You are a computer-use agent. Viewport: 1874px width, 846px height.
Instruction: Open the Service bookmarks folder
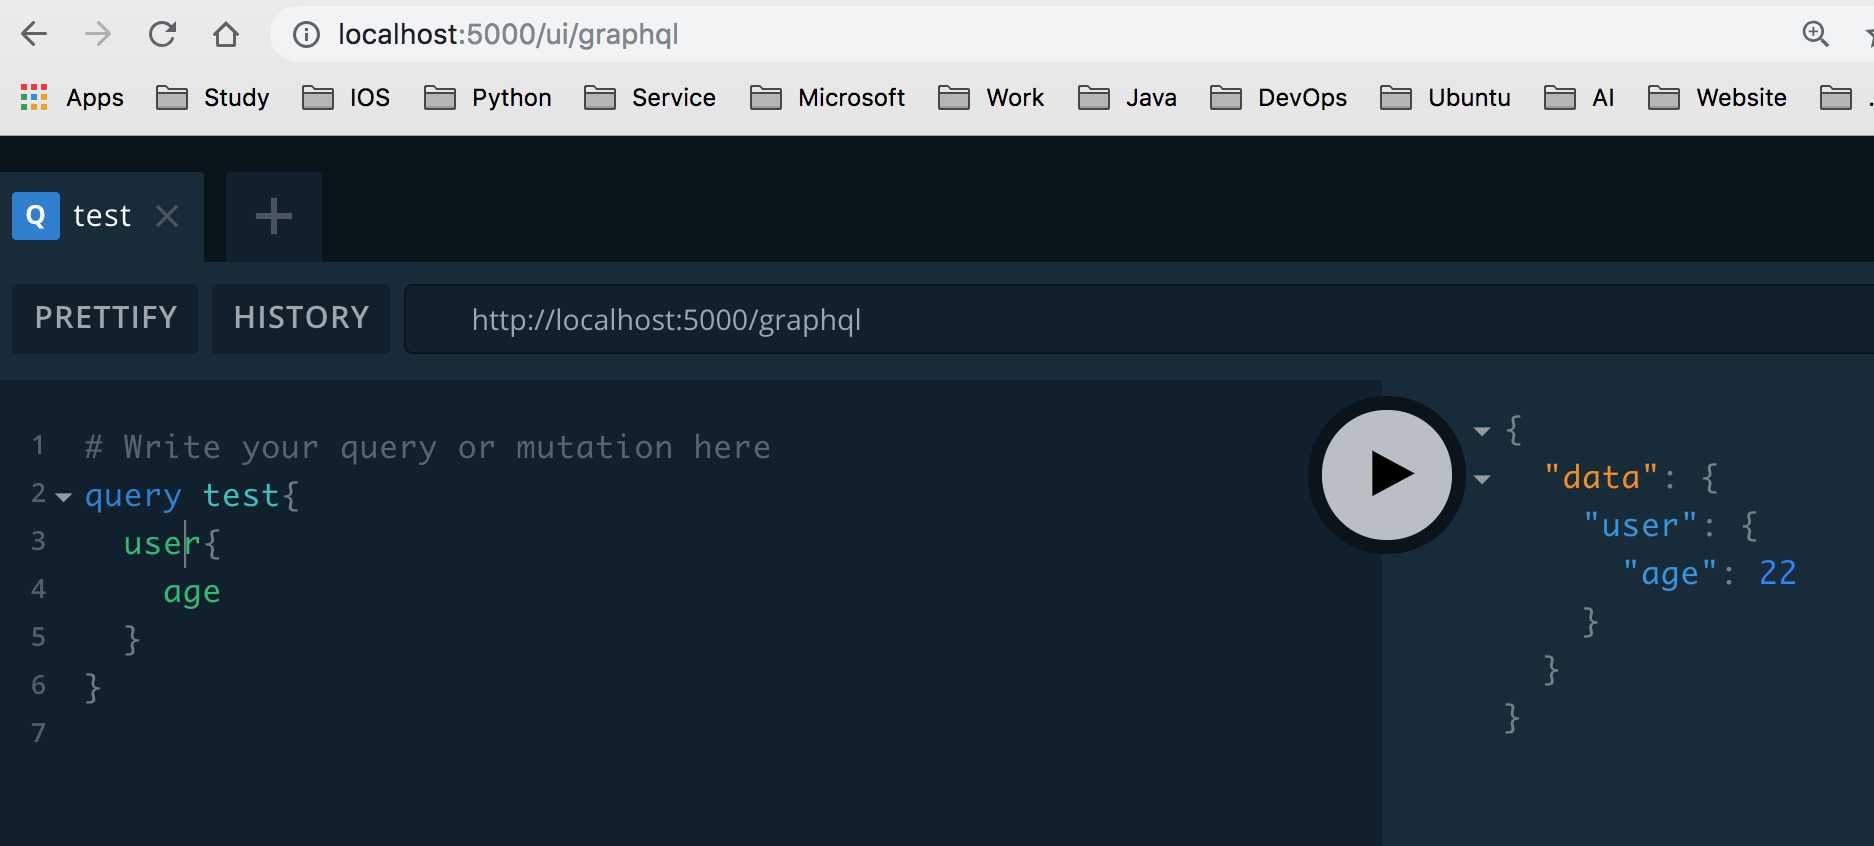650,97
